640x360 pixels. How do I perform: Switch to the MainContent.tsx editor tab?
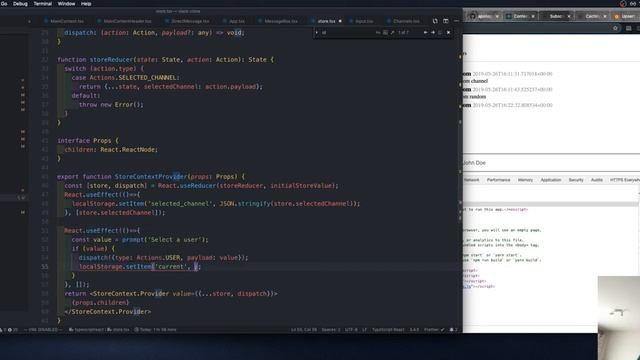point(64,21)
